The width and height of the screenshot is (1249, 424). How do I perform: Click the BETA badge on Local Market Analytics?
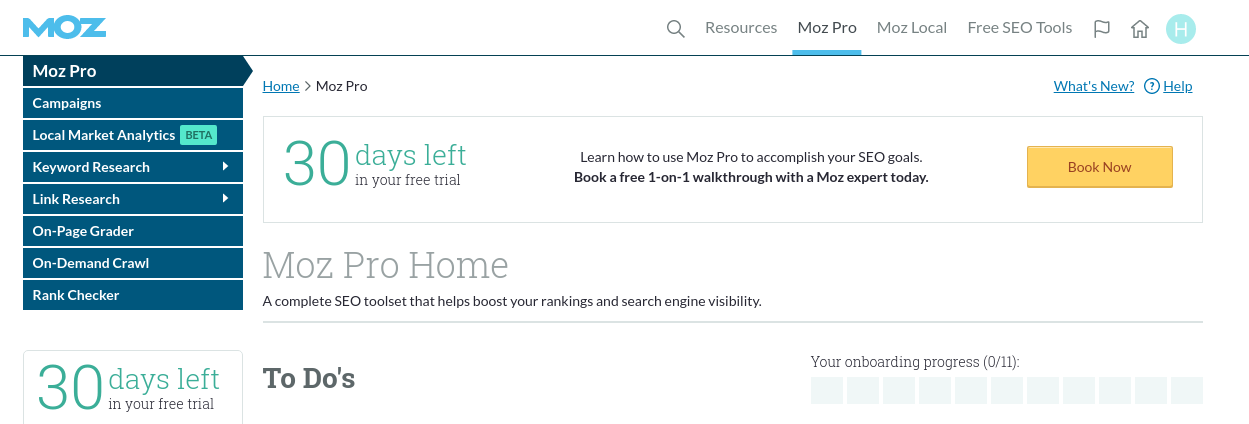point(198,135)
